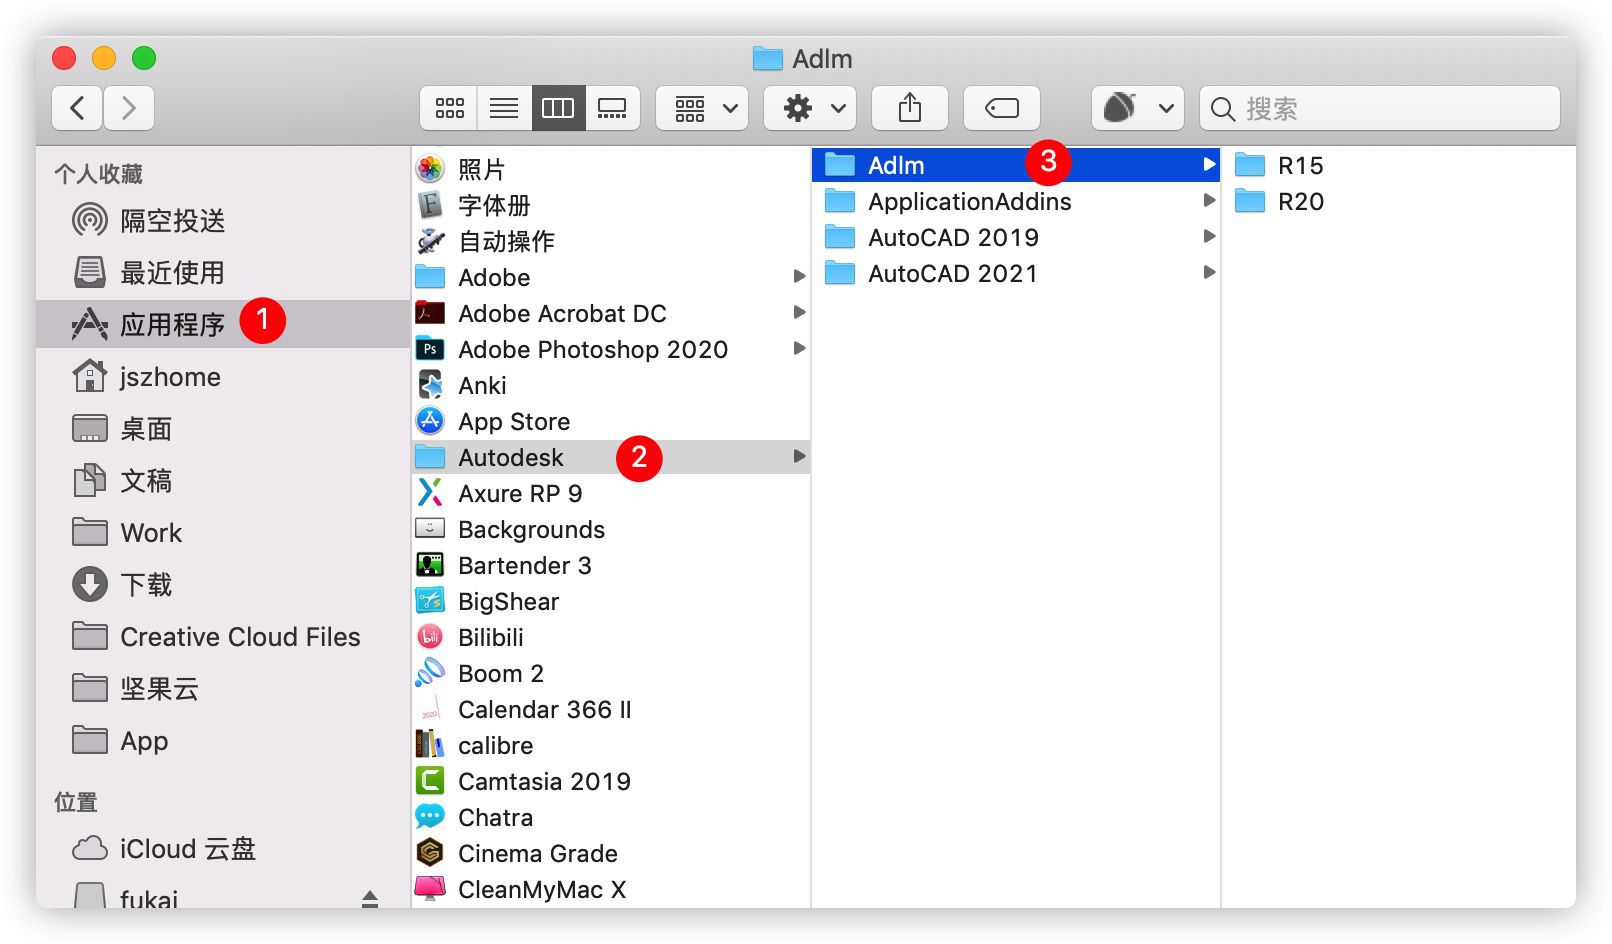The image size is (1612, 944).
Task: Go forward with the right chevron button
Action: [x=129, y=108]
